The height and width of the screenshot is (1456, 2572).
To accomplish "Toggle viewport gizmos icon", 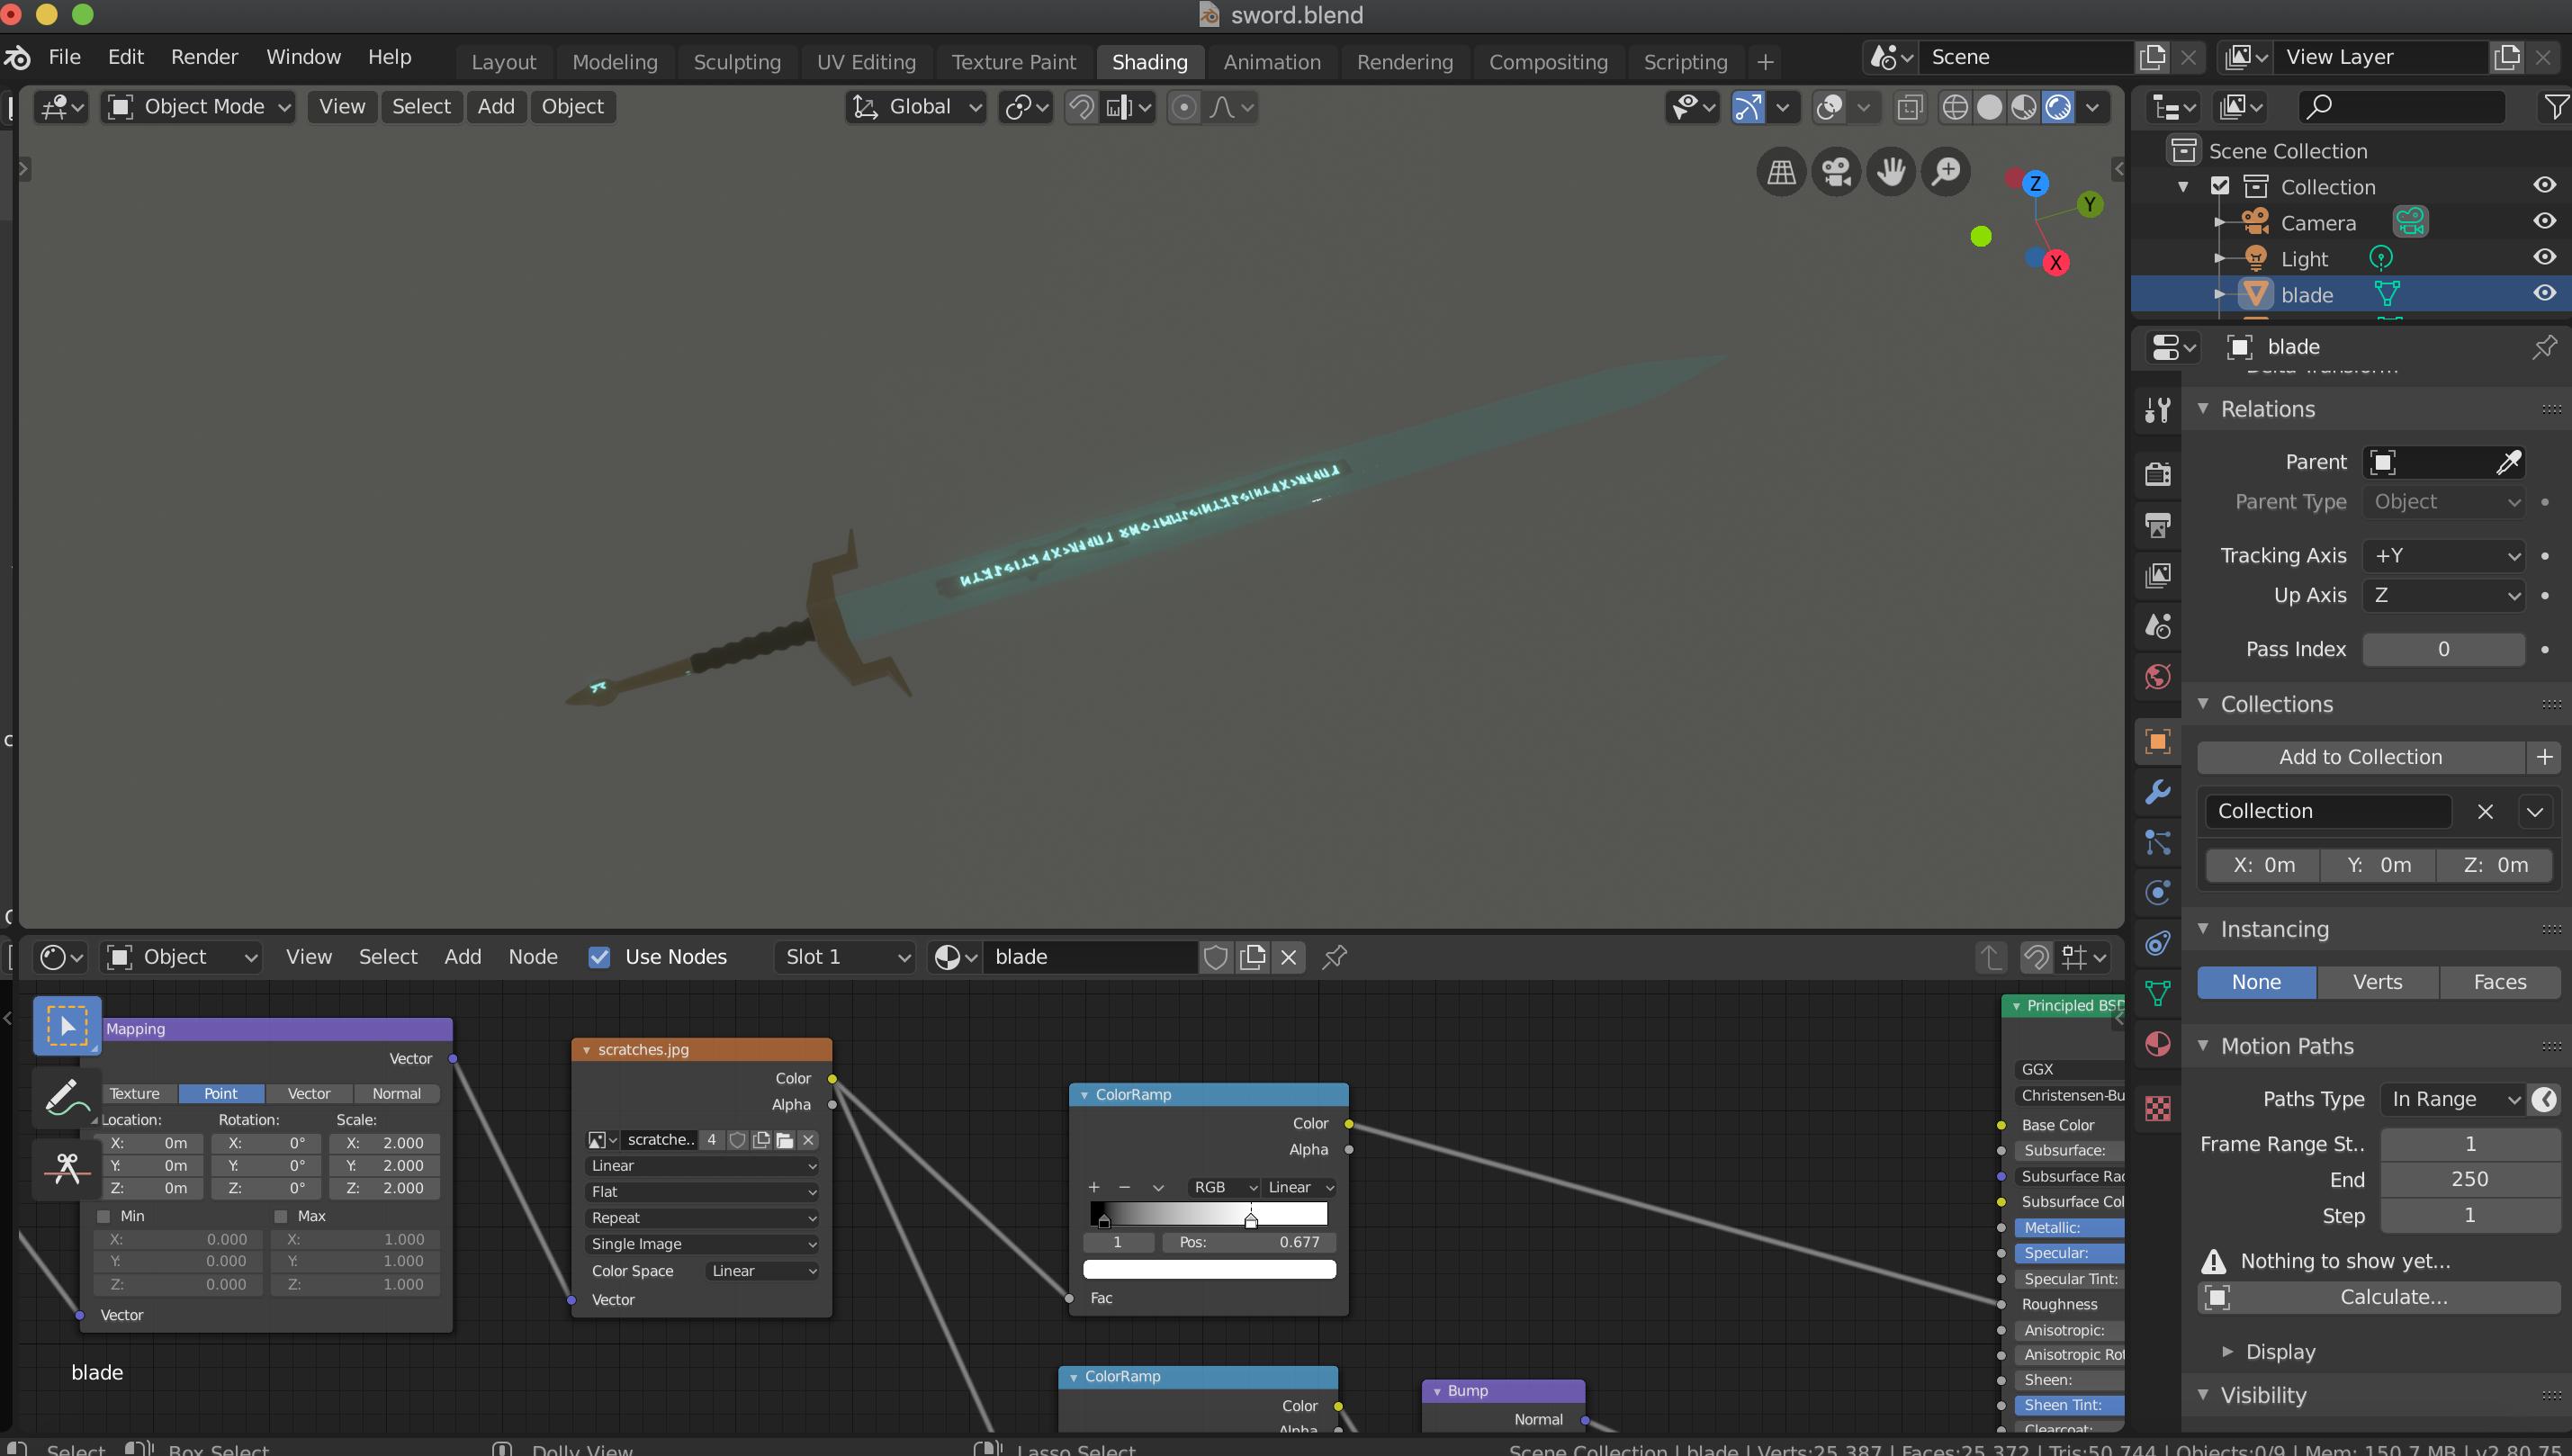I will click(1747, 107).
